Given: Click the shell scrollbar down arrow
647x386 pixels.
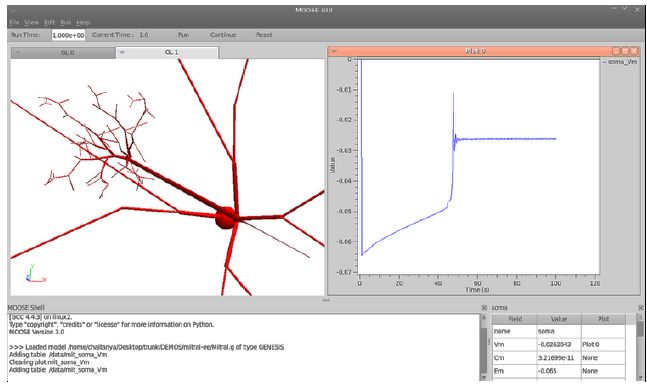Looking at the screenshot, I should tap(484, 377).
